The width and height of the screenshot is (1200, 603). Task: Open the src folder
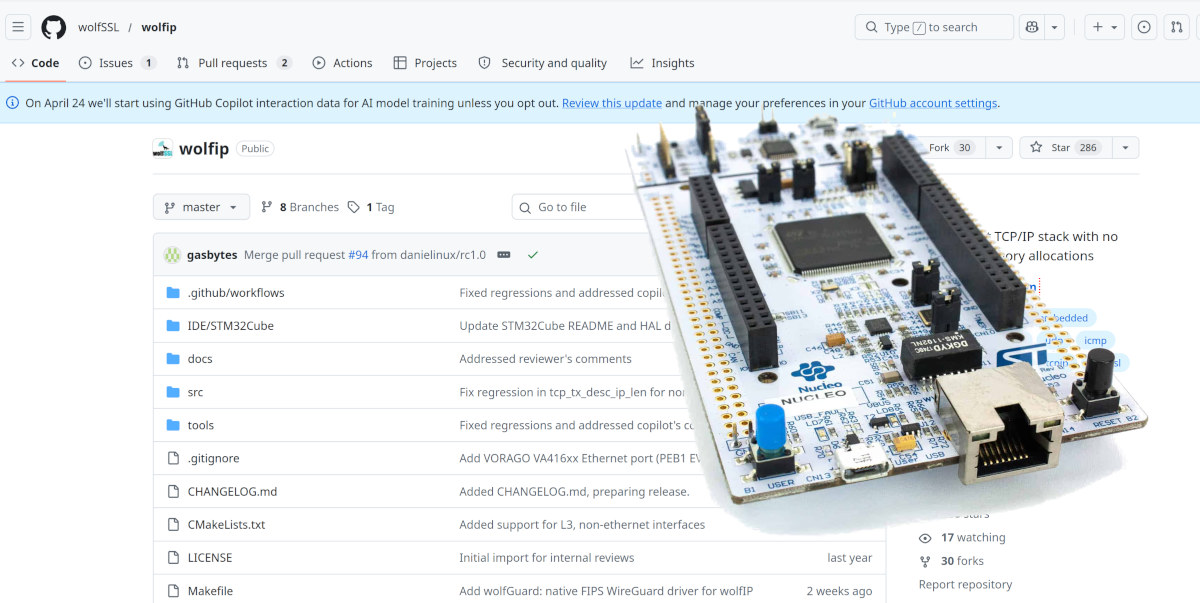tap(195, 392)
